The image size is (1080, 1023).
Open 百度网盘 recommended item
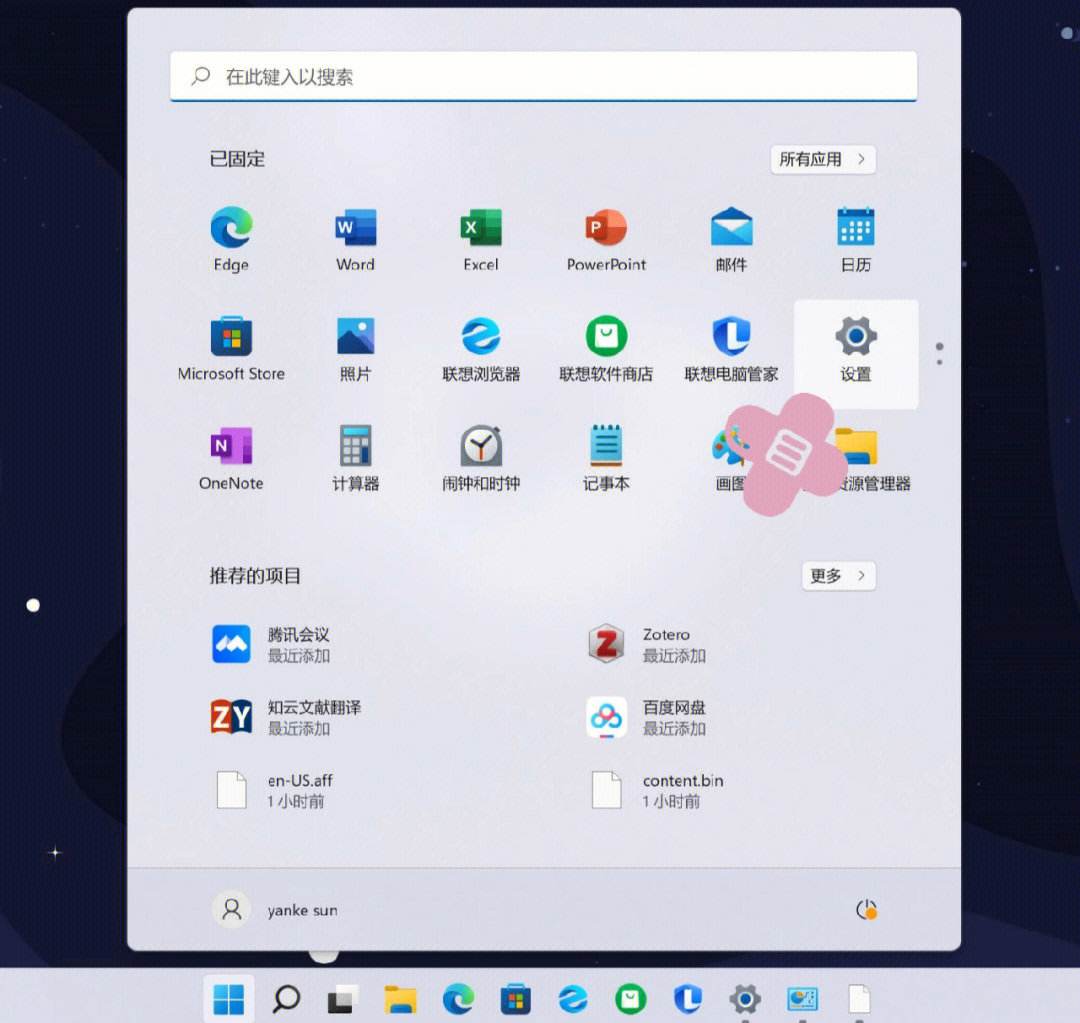coord(647,717)
